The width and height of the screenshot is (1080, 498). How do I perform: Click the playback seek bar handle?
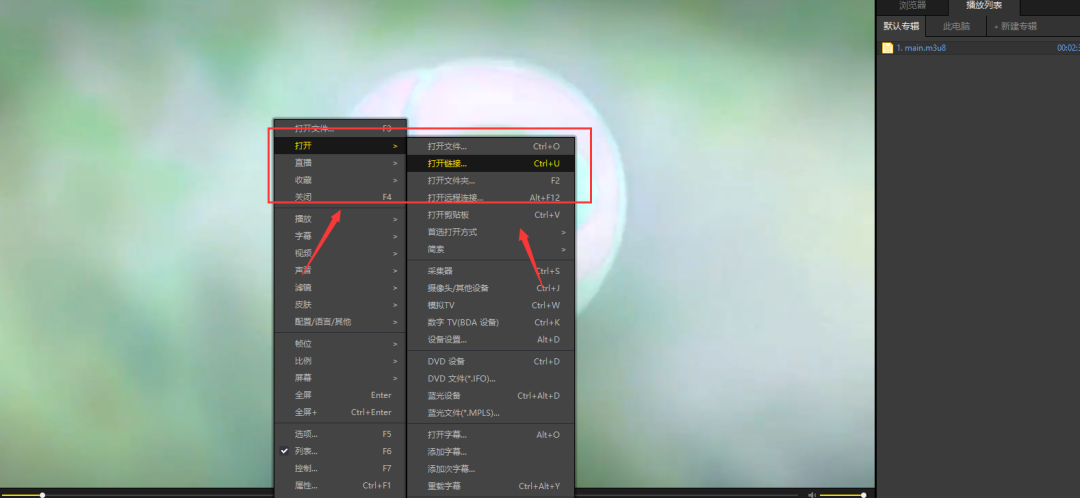42,494
